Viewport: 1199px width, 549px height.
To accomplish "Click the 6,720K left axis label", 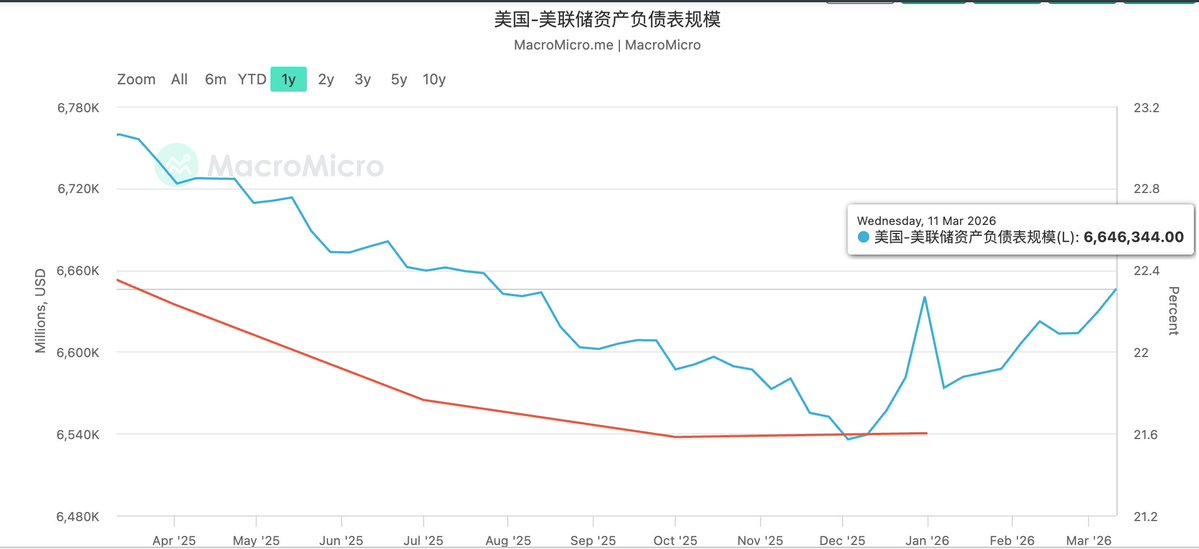I will [79, 190].
